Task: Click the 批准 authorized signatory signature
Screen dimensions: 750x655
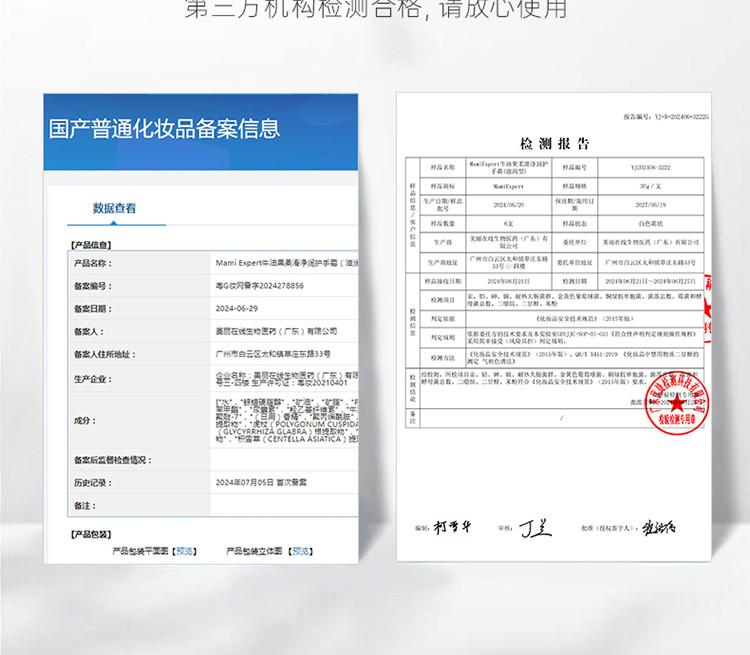Action: [x=659, y=528]
